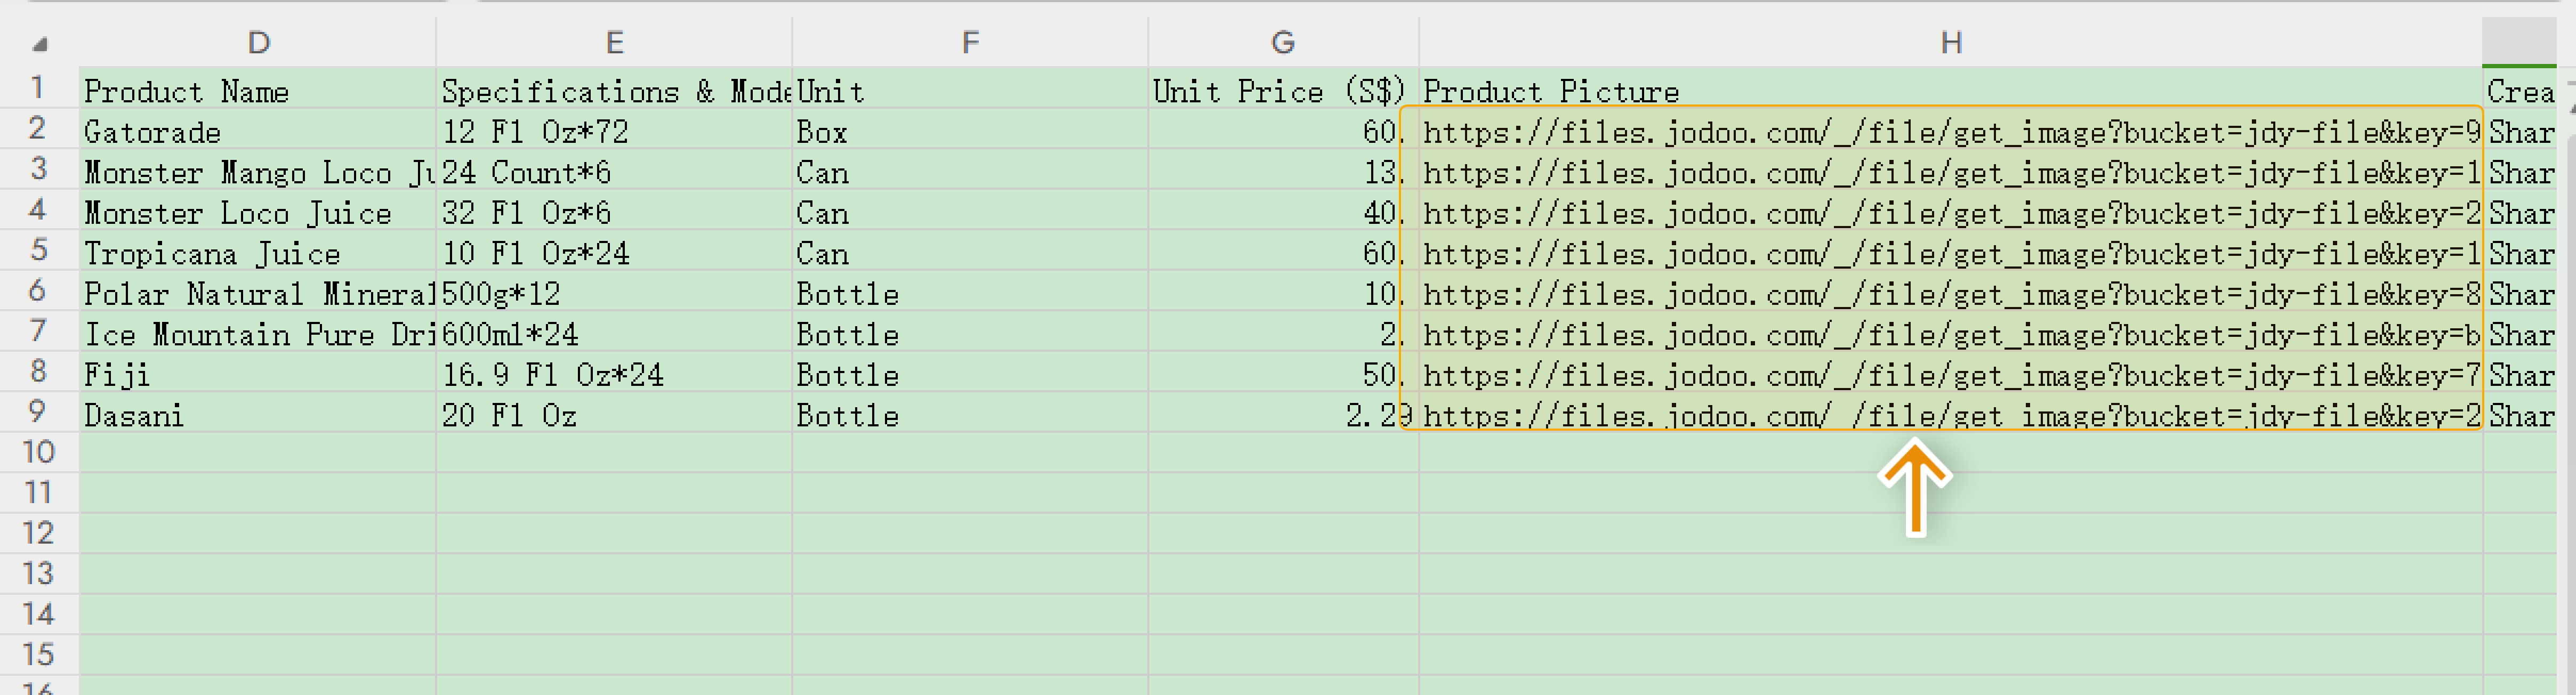Click the select-all corner triangle
Screen dimensions: 2576x695
(x=40, y=44)
